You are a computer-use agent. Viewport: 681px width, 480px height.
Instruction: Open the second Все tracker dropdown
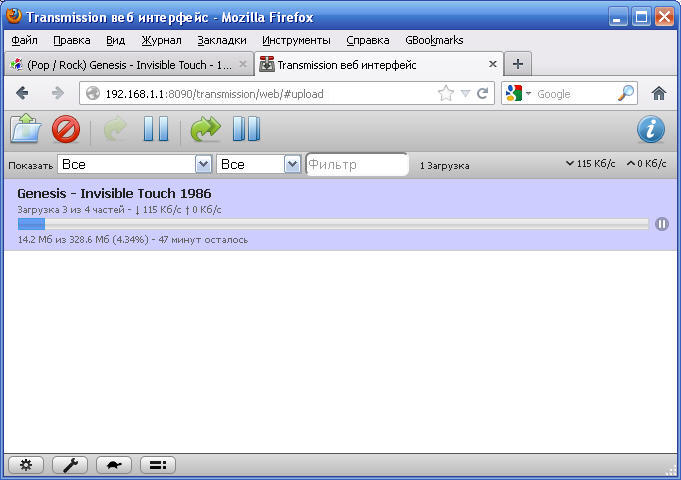258,165
